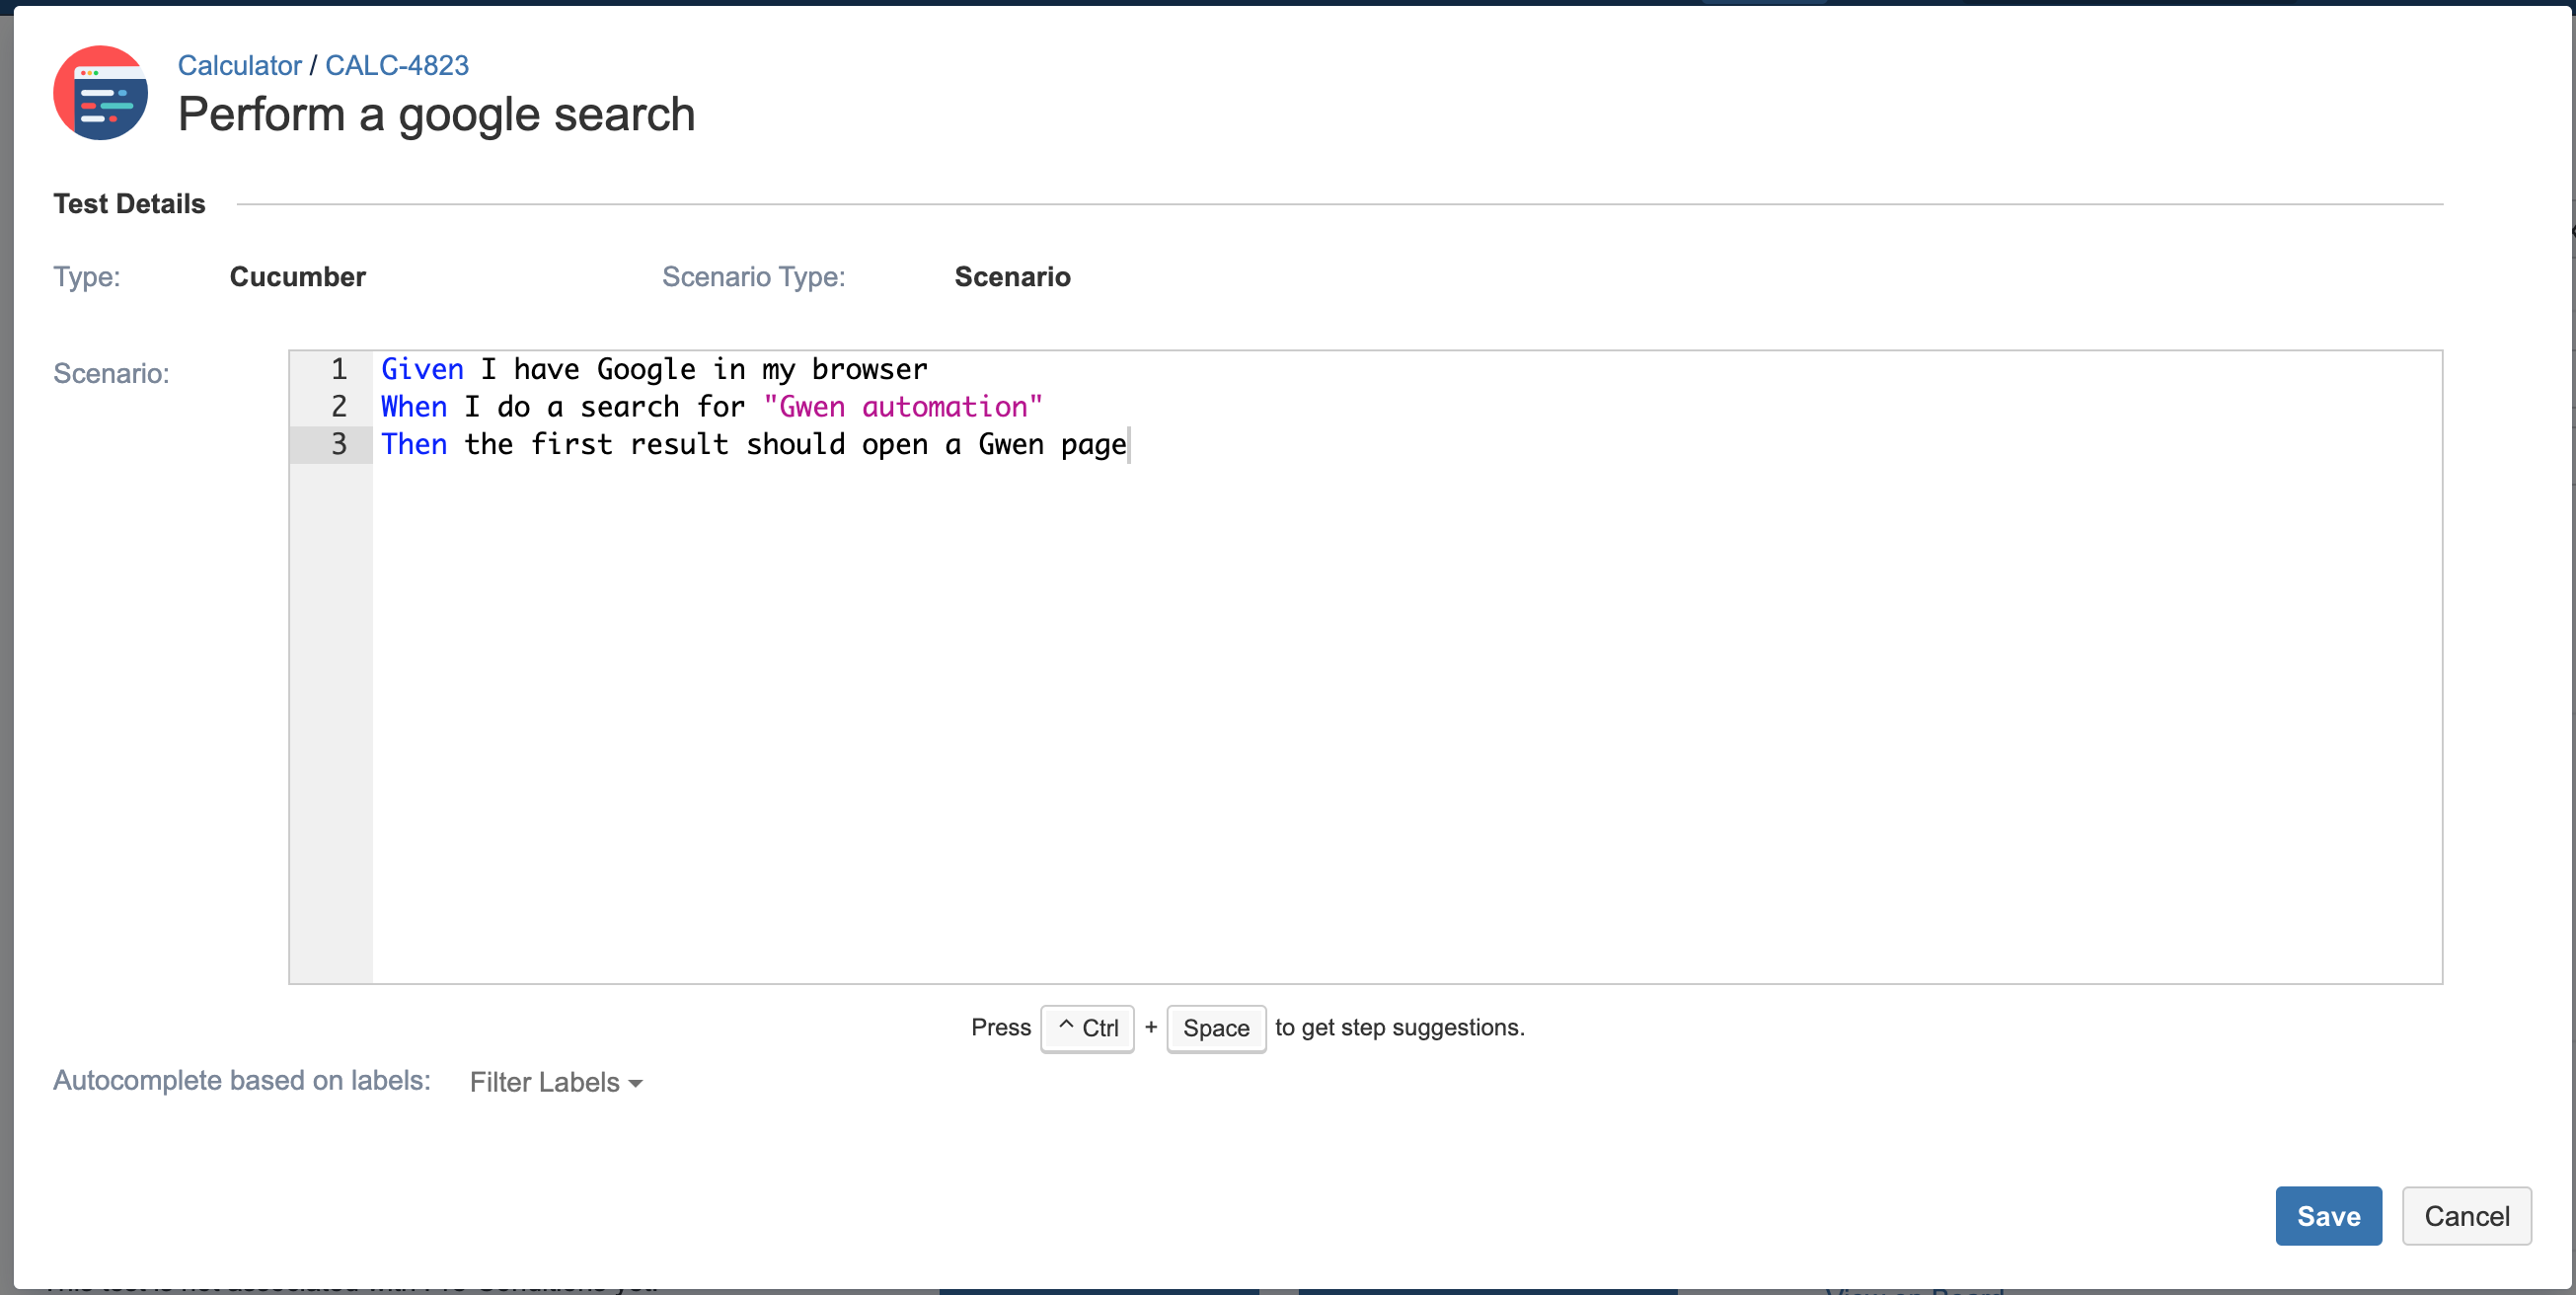Click line 1 'Given I have Google in my browser'
This screenshot has height=1295, width=2576.
click(x=654, y=369)
